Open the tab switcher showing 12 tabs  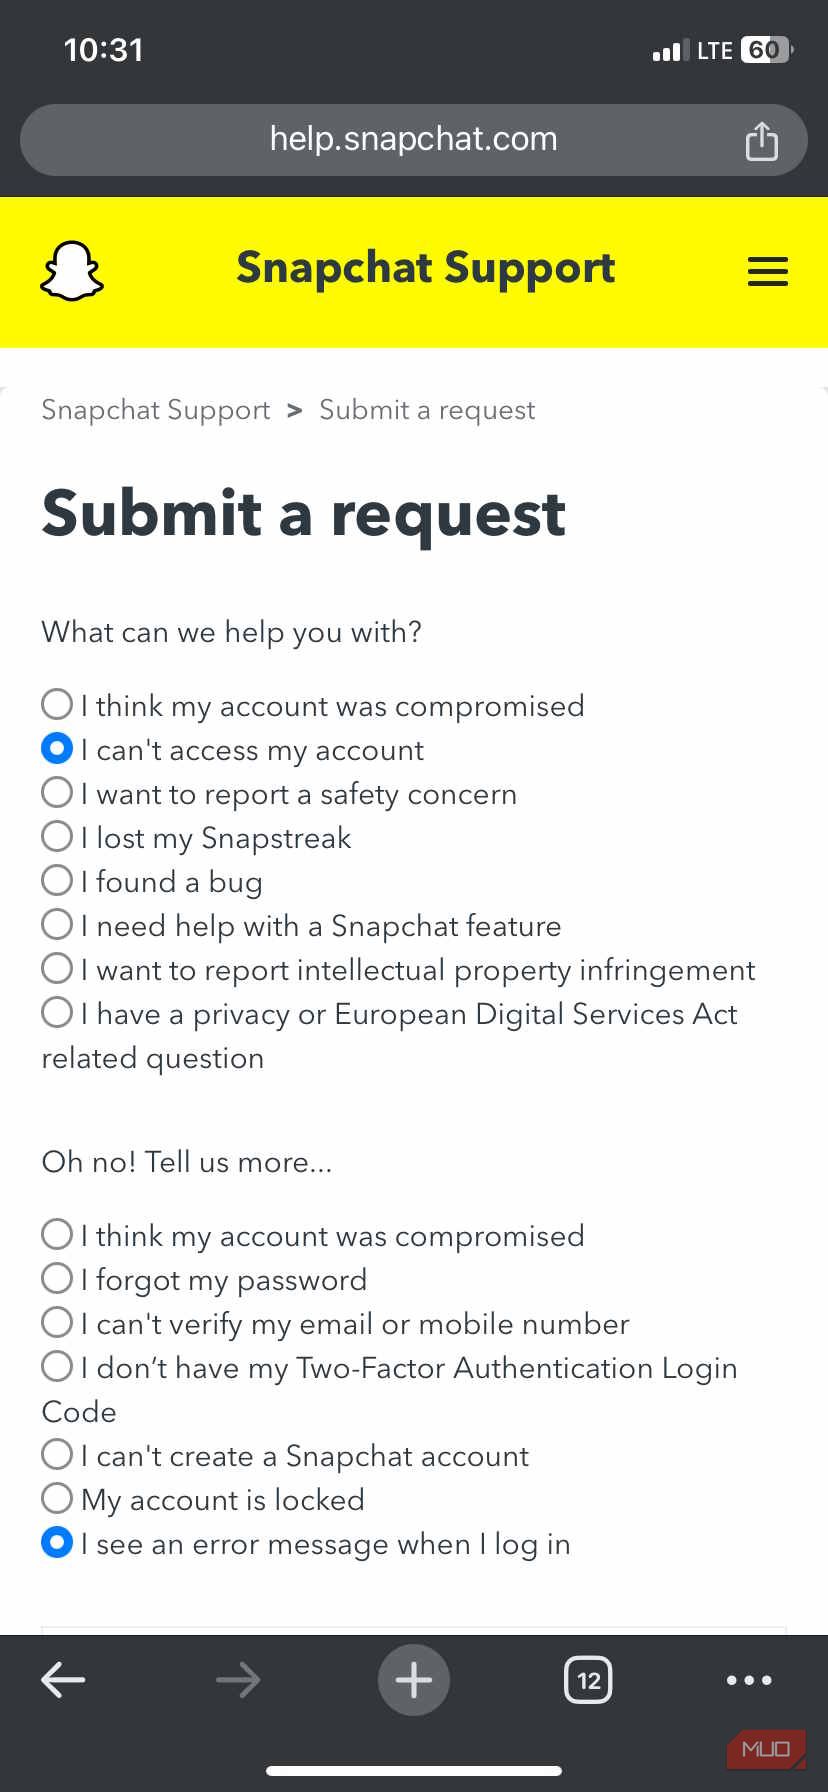pos(588,1680)
